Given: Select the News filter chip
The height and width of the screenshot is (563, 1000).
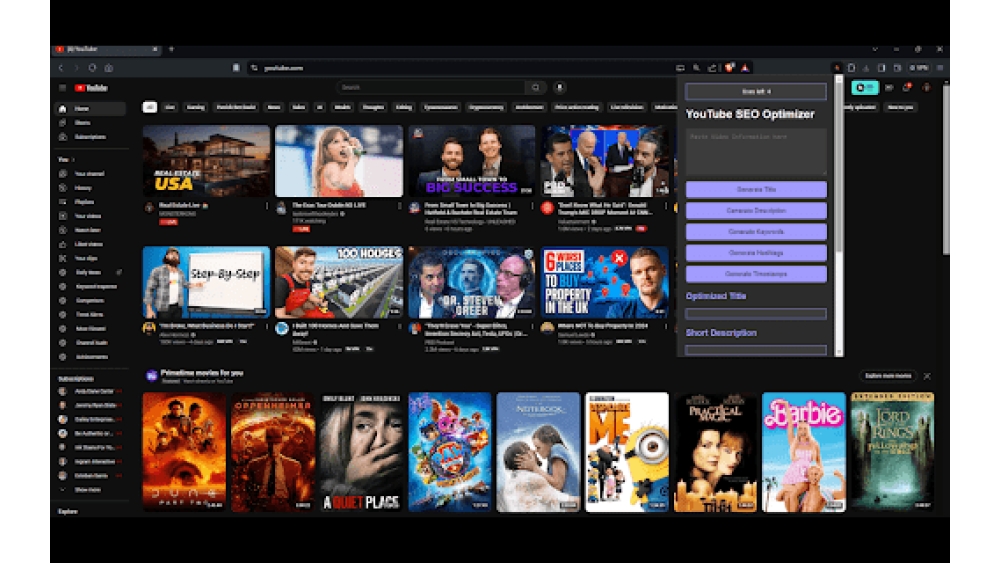Looking at the screenshot, I should coord(274,107).
